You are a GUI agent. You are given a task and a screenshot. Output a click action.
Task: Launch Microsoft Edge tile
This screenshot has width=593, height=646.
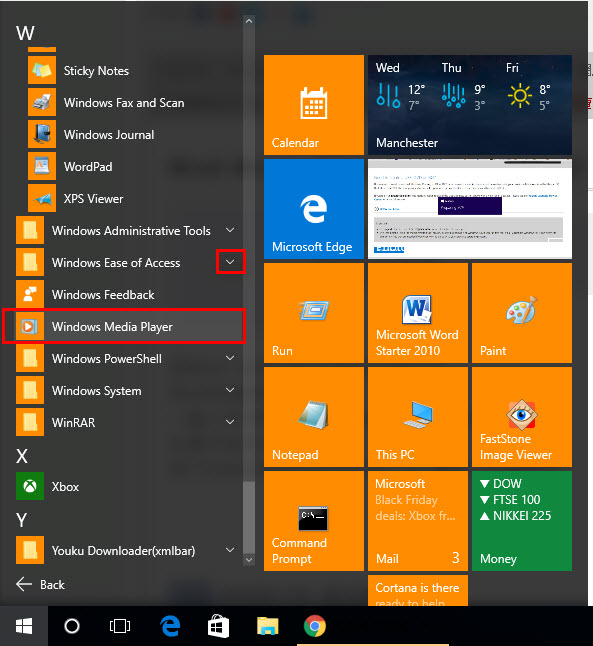pos(314,209)
